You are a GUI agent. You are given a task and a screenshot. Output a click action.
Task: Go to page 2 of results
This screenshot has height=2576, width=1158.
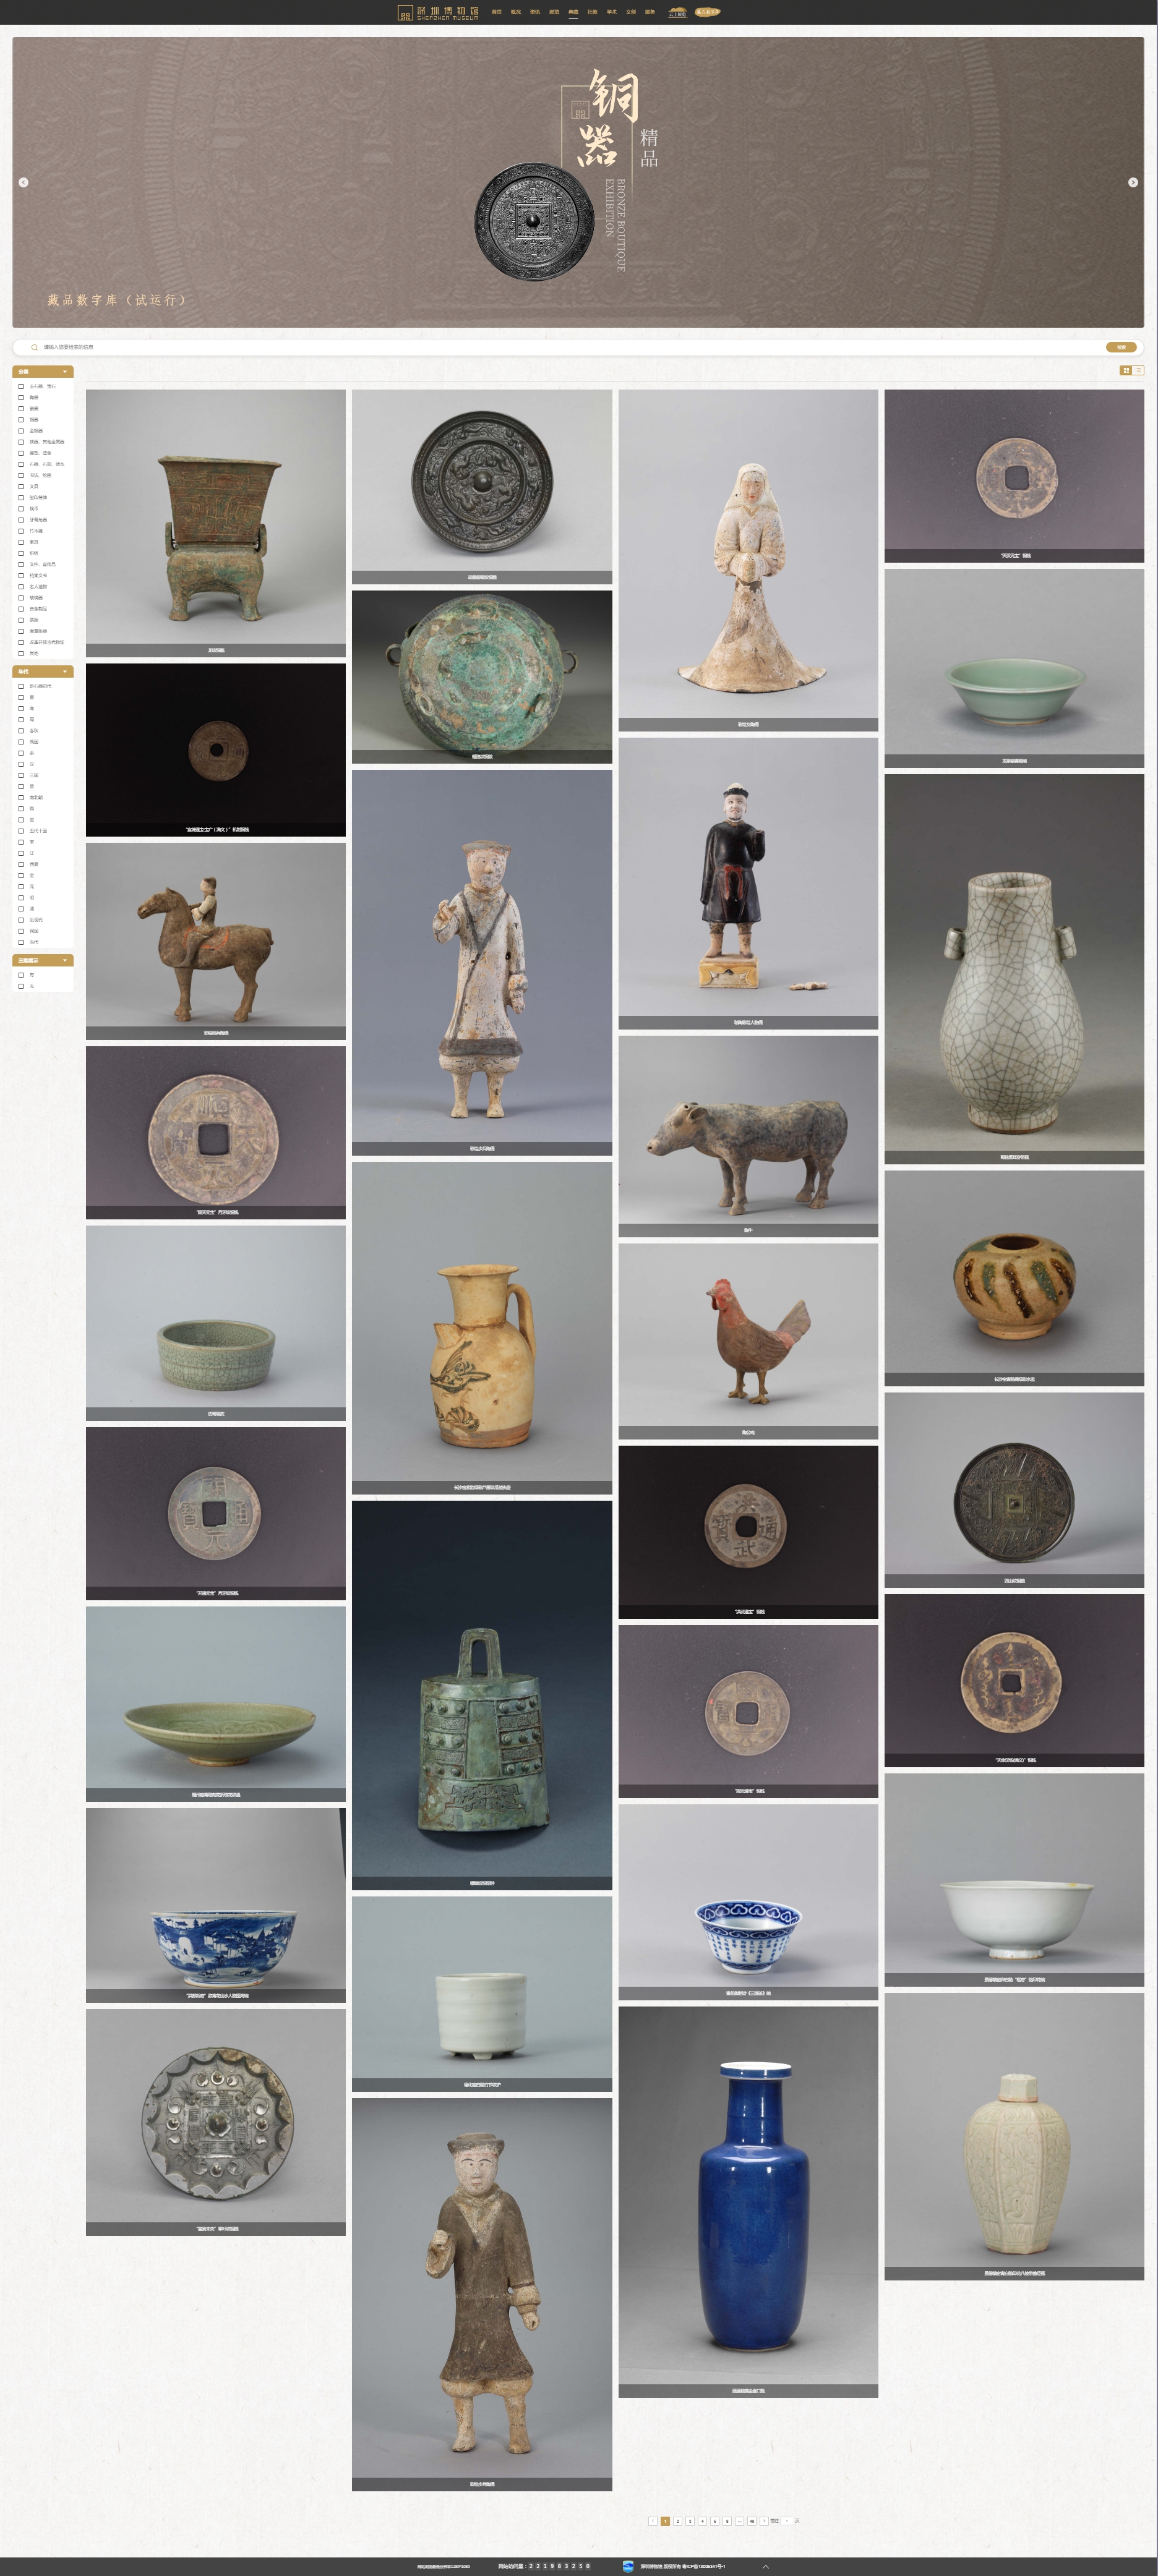[678, 2521]
